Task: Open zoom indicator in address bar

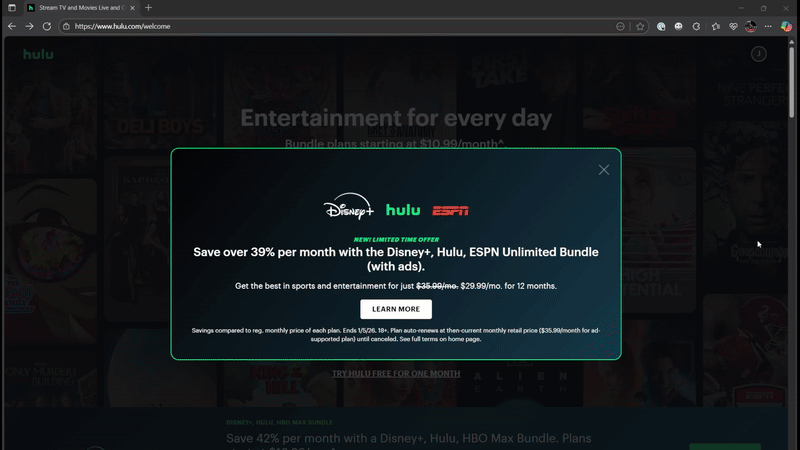Action: (620, 27)
